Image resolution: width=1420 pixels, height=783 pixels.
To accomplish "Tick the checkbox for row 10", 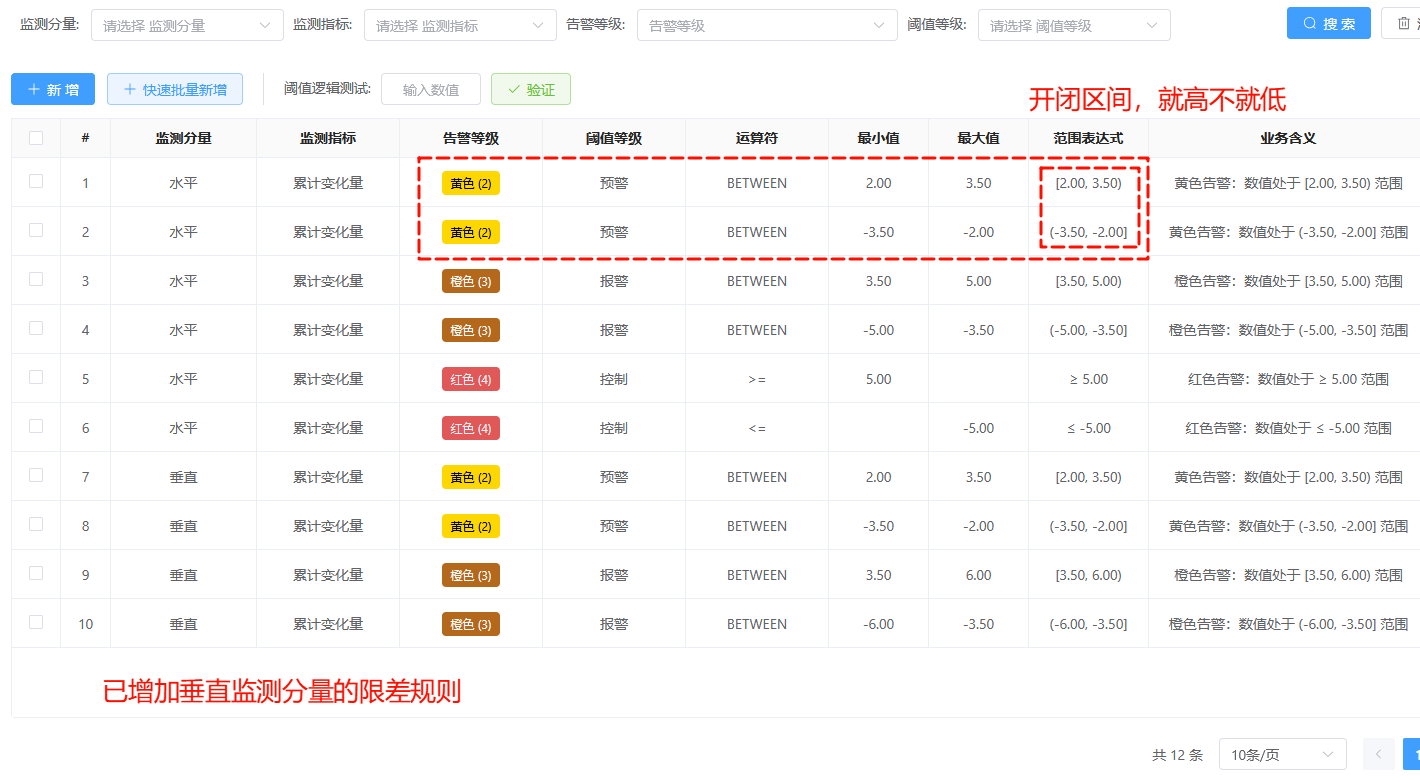I will [36, 622].
